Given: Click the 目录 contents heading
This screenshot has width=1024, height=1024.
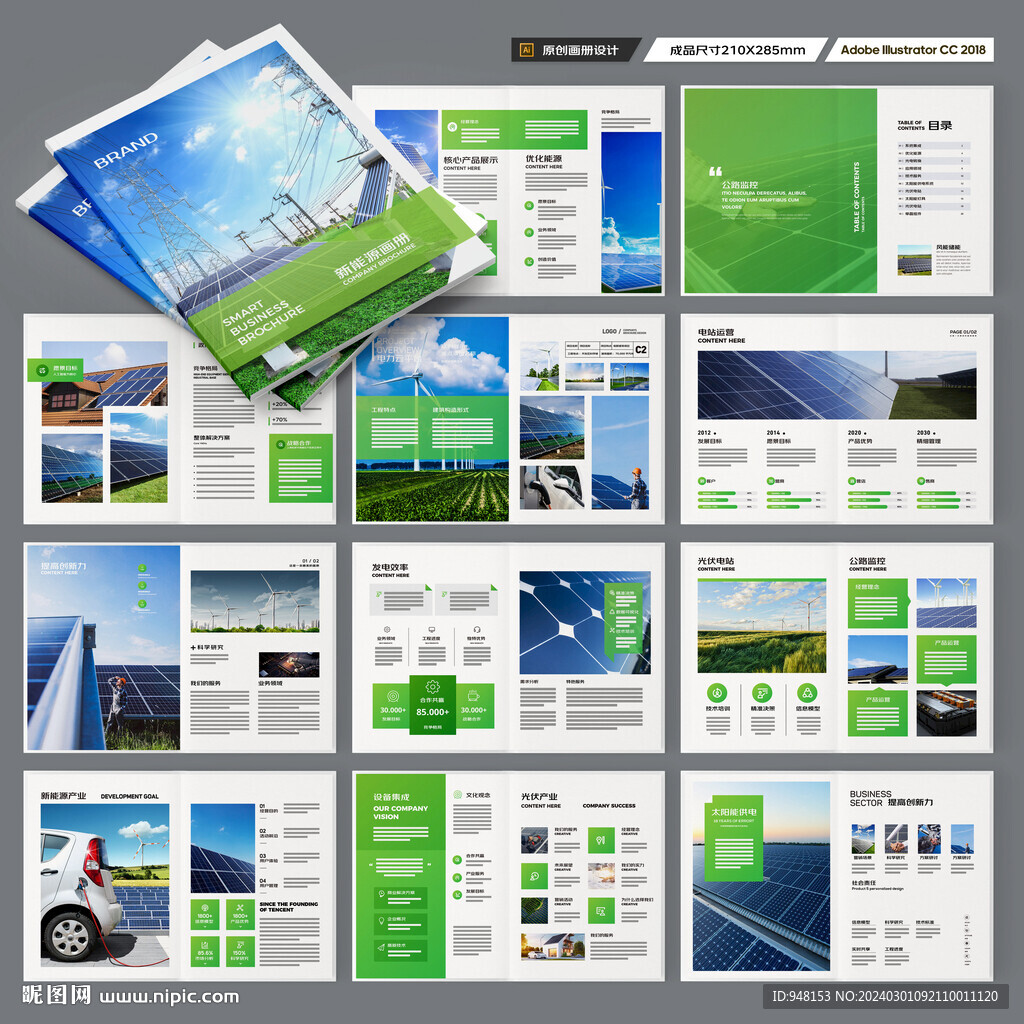Looking at the screenshot, I should (x=940, y=125).
